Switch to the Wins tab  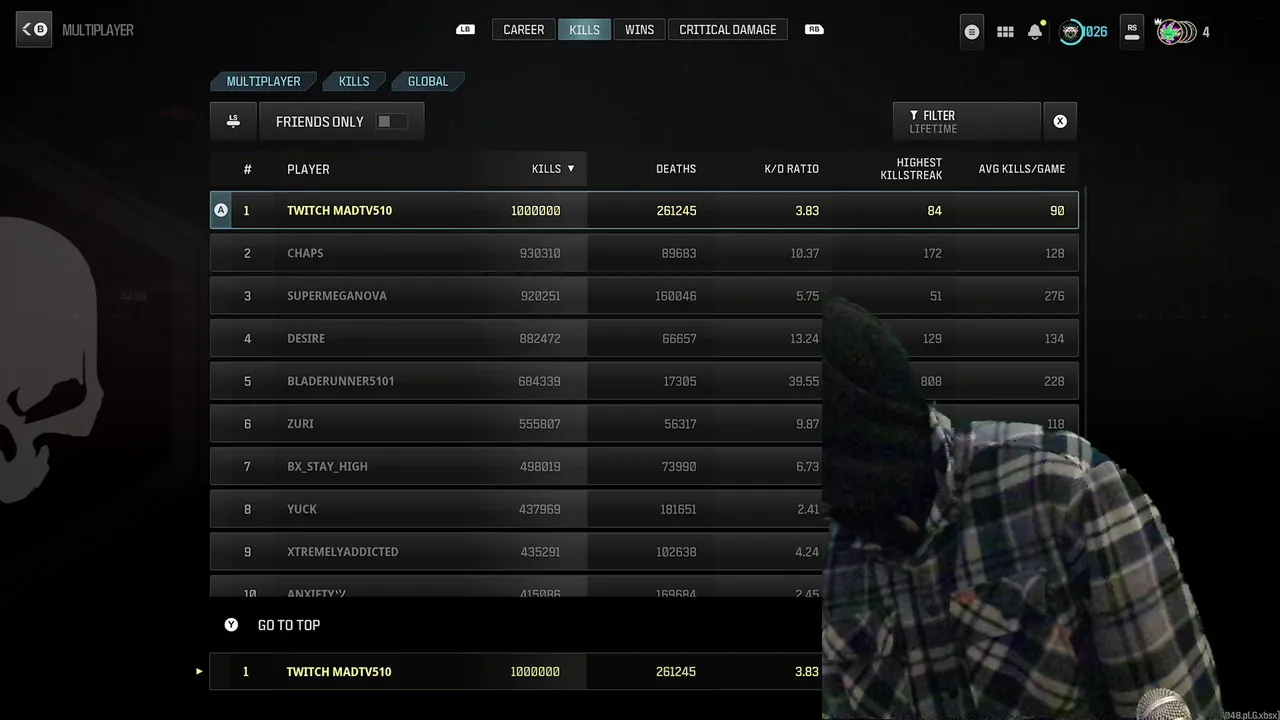pyautogui.click(x=639, y=30)
